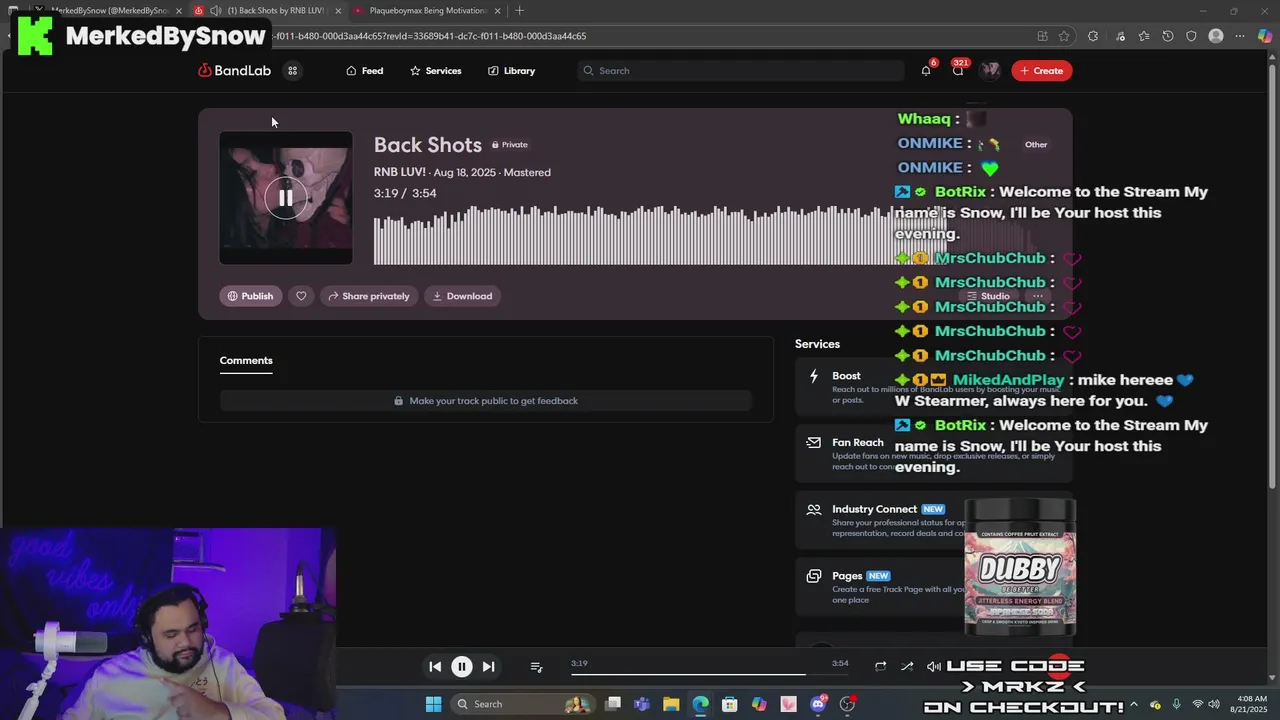Open system tray microphone icon
1280x720 pixels.
coord(1177,704)
